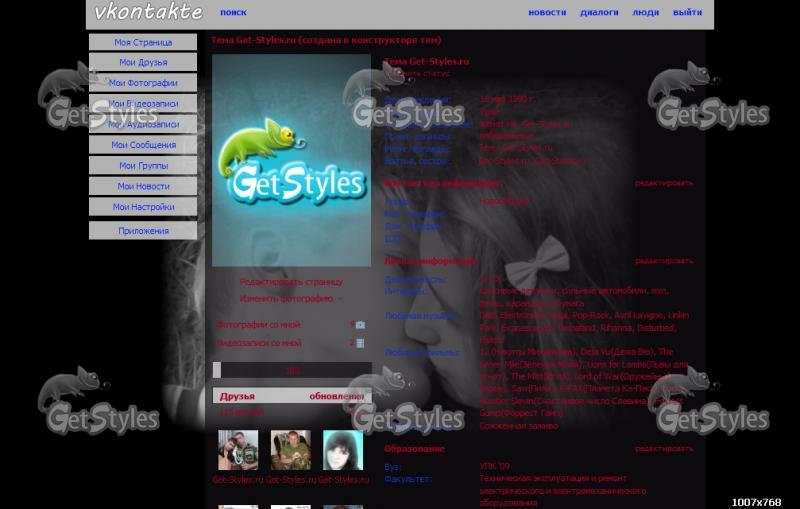Open Мои Новости in the sidebar
Viewport: 800px width, 509px height.
[143, 186]
